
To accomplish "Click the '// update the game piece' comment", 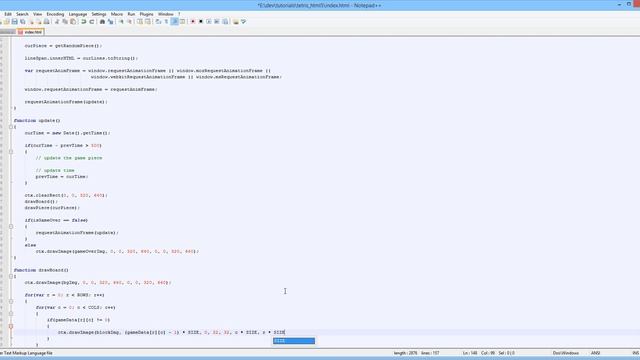I will (x=69, y=158).
